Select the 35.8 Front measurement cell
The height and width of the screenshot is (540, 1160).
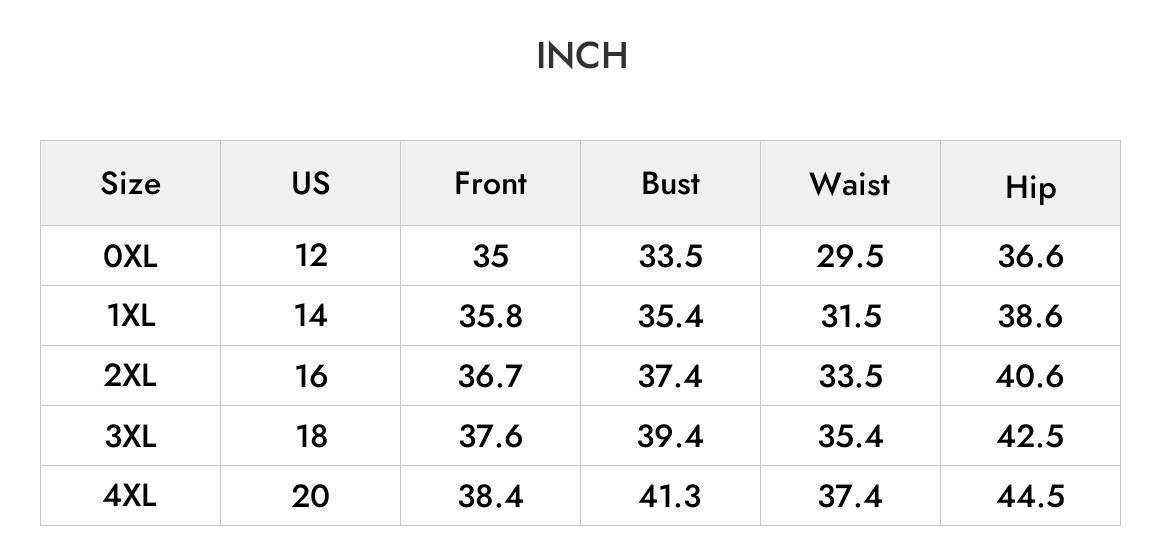490,316
